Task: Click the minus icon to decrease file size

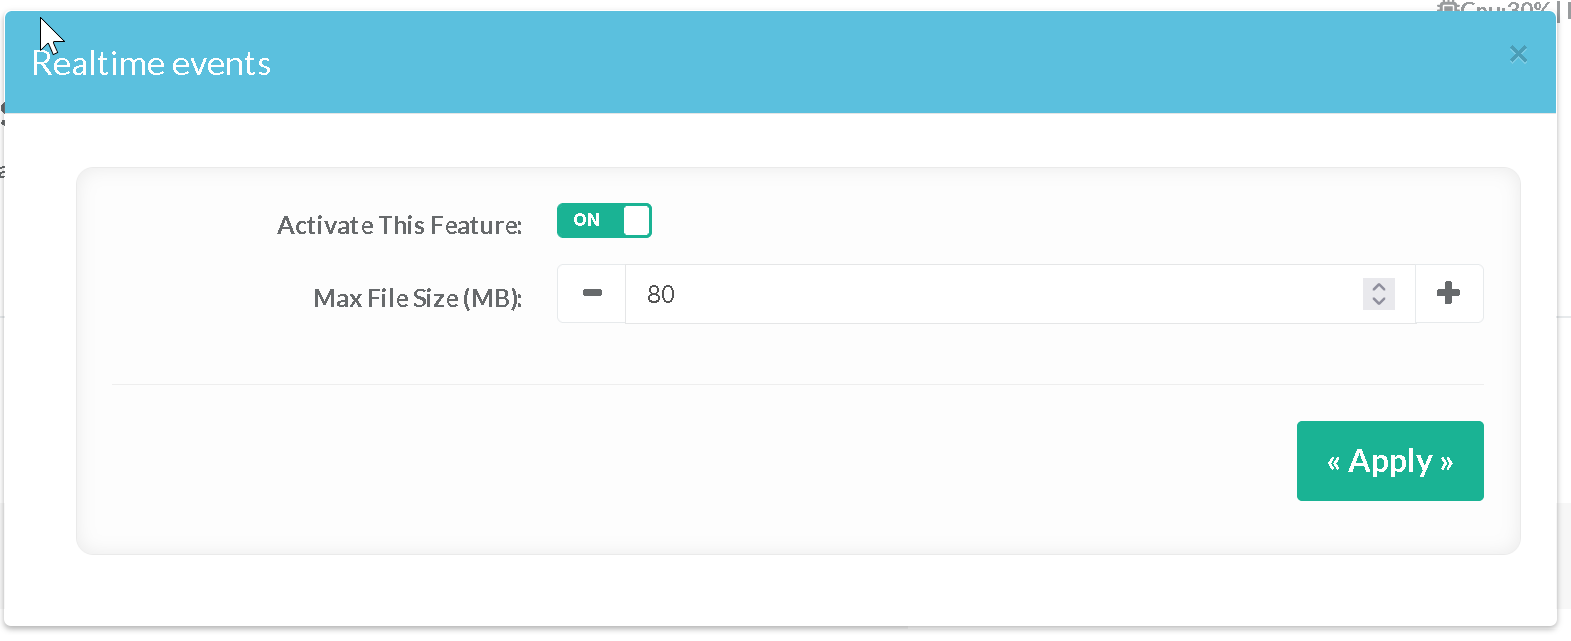Action: coord(592,293)
